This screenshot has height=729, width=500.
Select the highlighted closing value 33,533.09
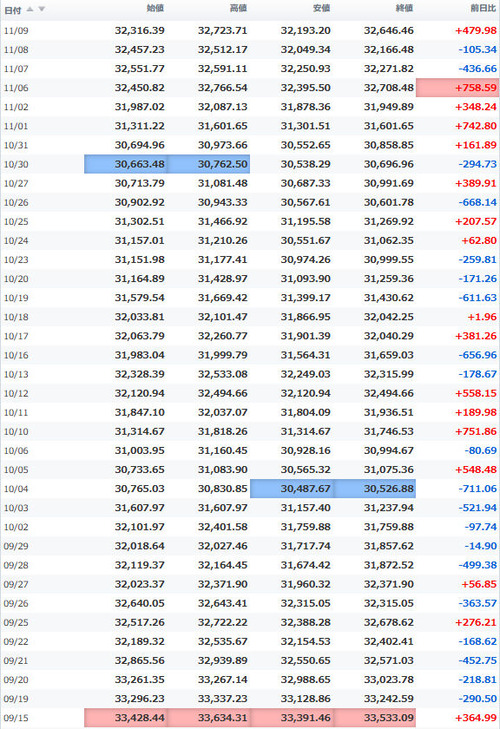[x=374, y=718]
